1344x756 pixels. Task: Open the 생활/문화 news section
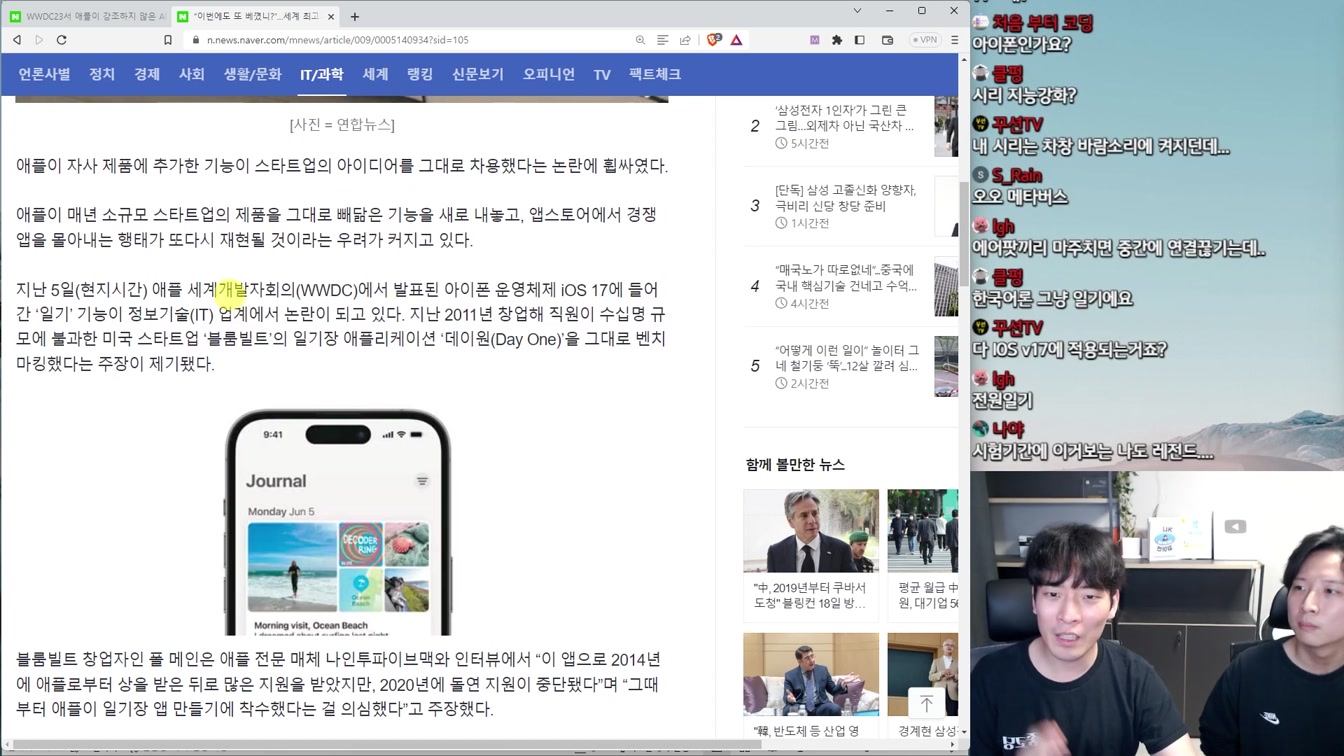252,74
